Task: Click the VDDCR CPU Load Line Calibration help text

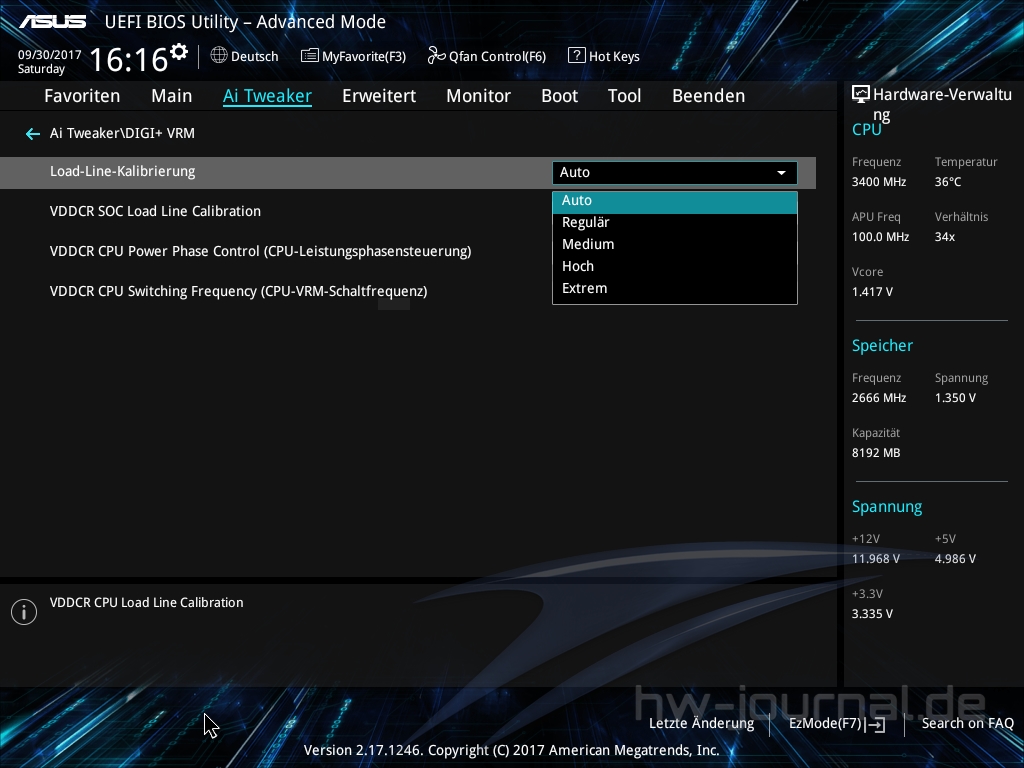Action: point(146,603)
